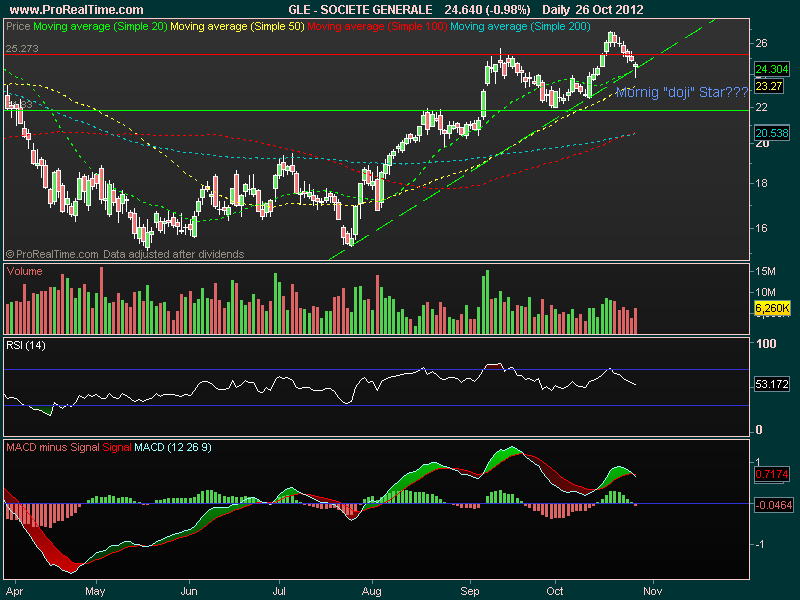Click the last price 24.640 (-0.98%)
This screenshot has width=800, height=600.
(487, 10)
